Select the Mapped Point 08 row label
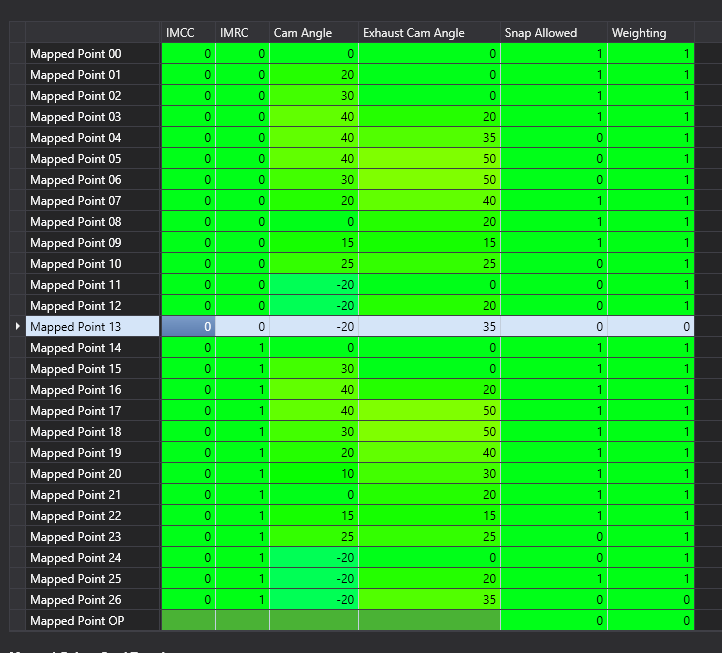The width and height of the screenshot is (722, 653). click(x=93, y=222)
